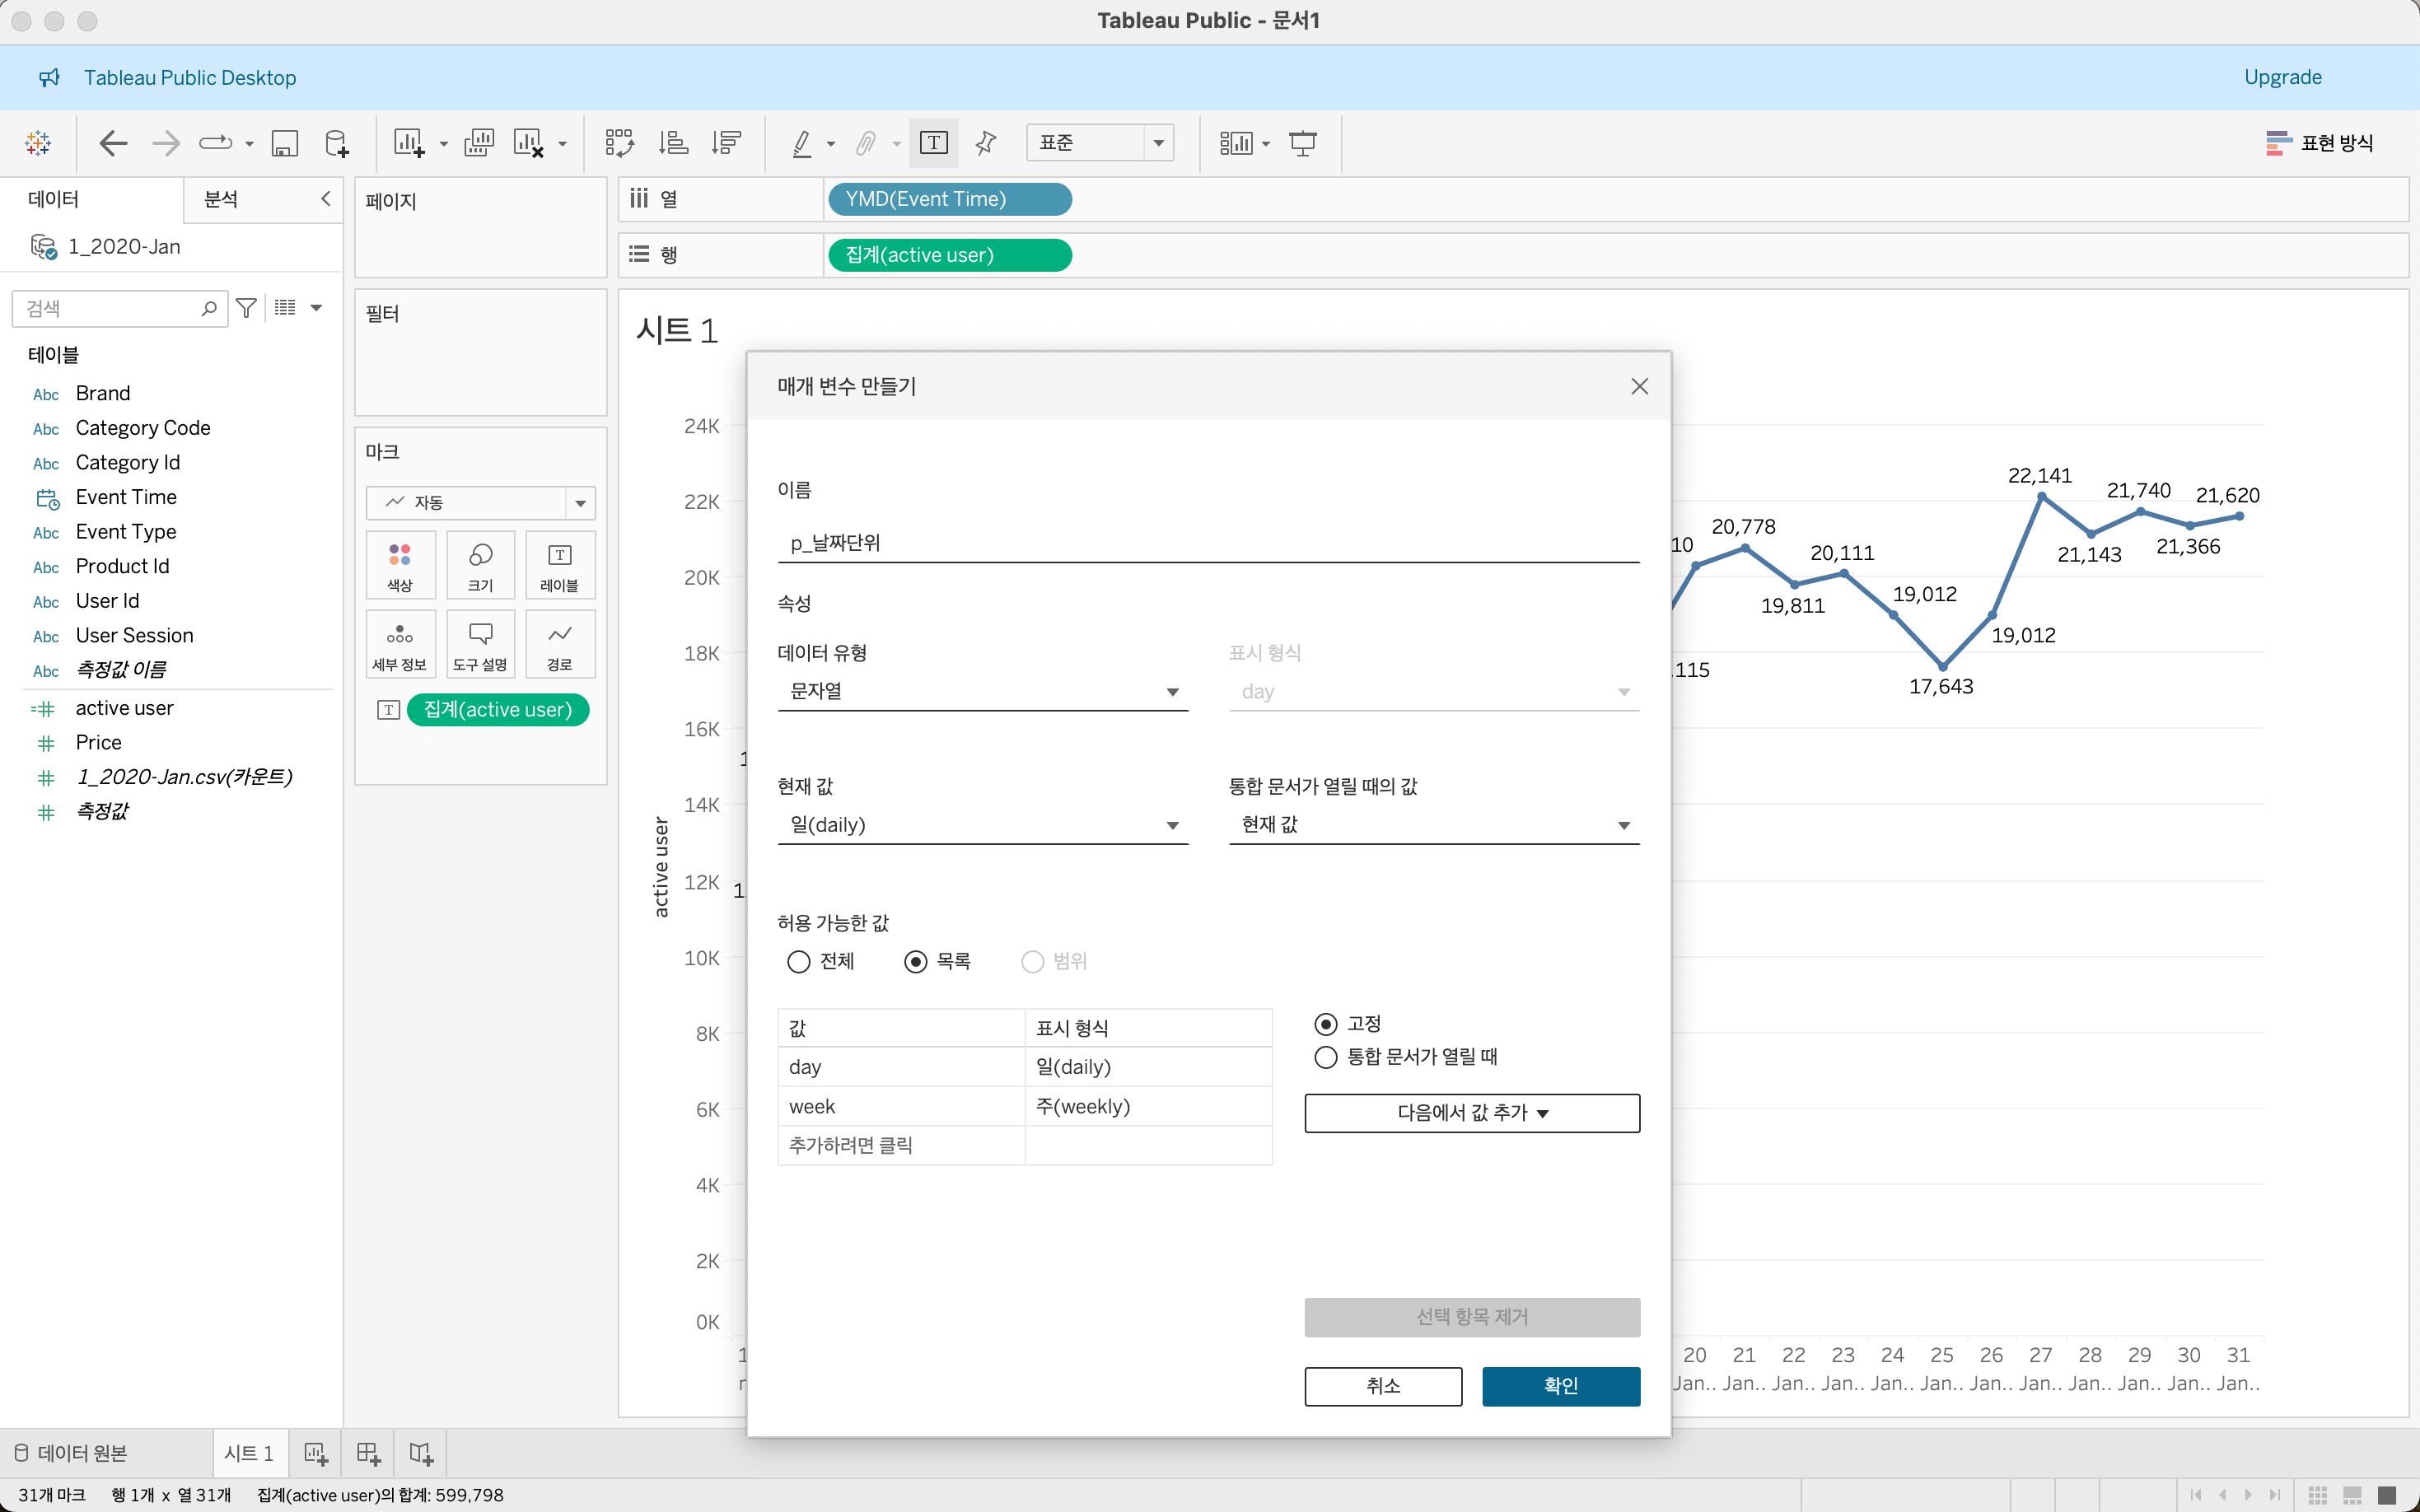Expand the 다음에서 값 추가 dropdown
Viewport: 2420px width, 1512px height.
1472,1113
